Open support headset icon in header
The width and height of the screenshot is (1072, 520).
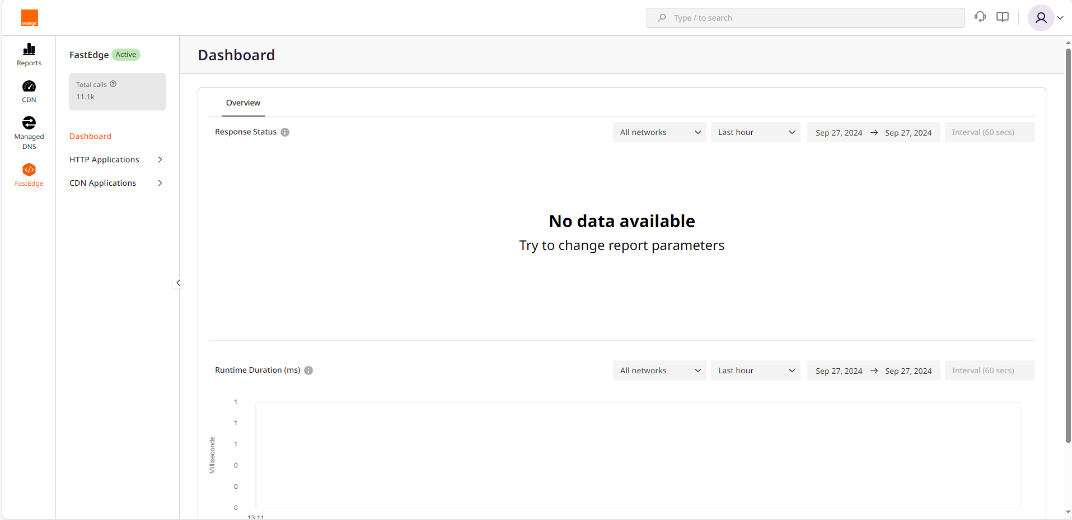pyautogui.click(x=980, y=17)
